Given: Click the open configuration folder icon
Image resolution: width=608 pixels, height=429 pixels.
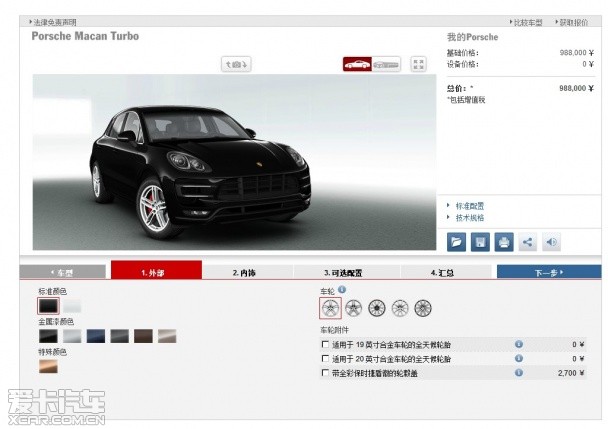Looking at the screenshot, I should (456, 242).
